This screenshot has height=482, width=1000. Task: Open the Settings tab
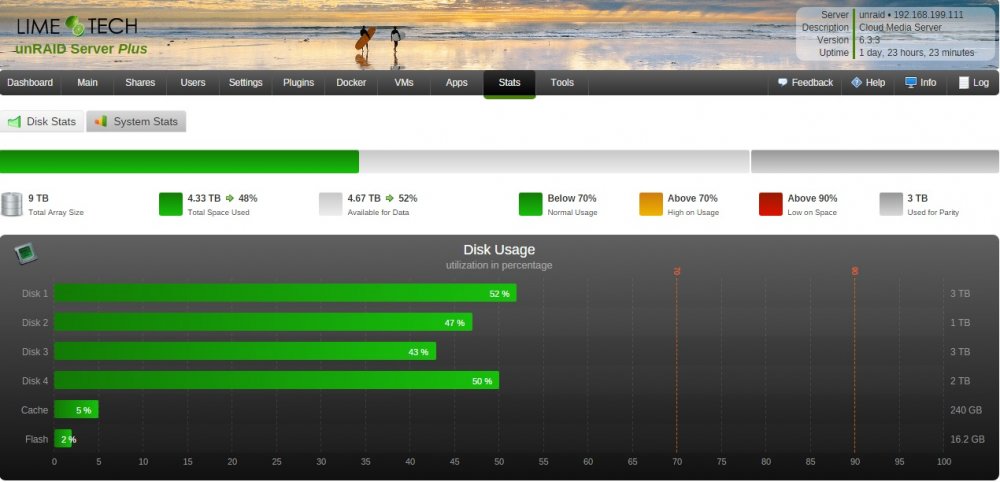click(x=246, y=83)
